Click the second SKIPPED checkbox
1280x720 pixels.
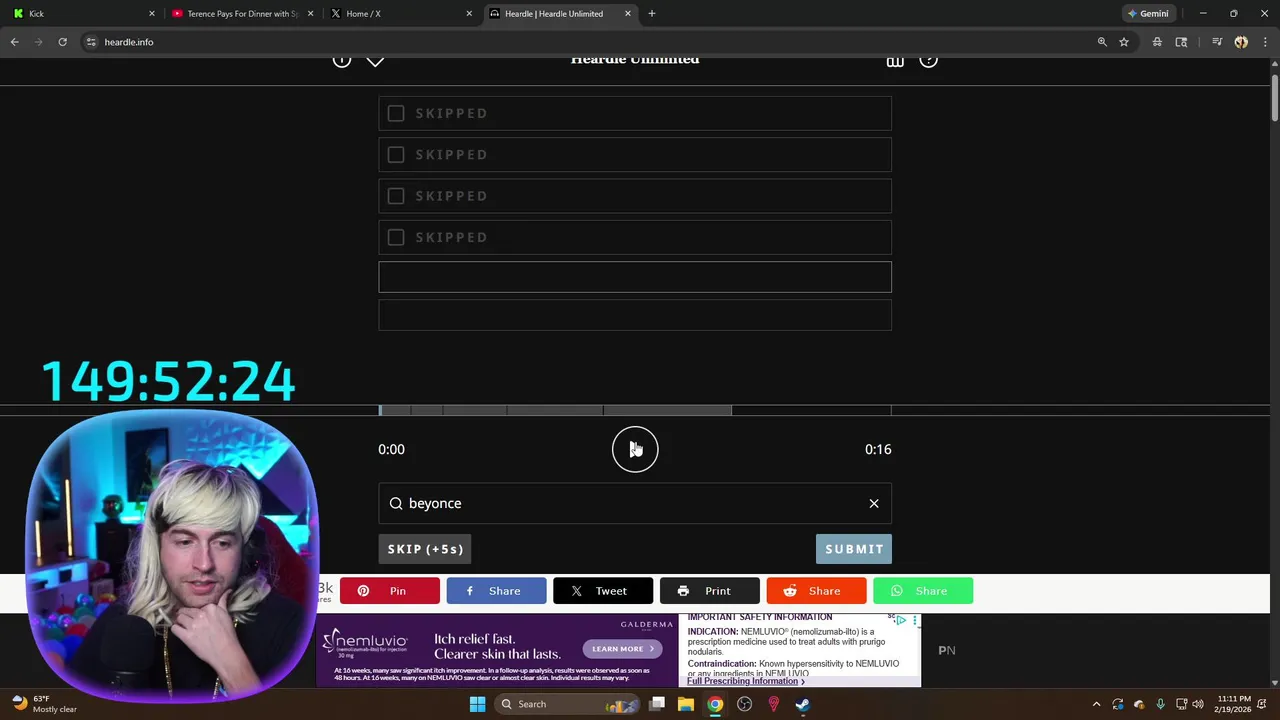[396, 154]
